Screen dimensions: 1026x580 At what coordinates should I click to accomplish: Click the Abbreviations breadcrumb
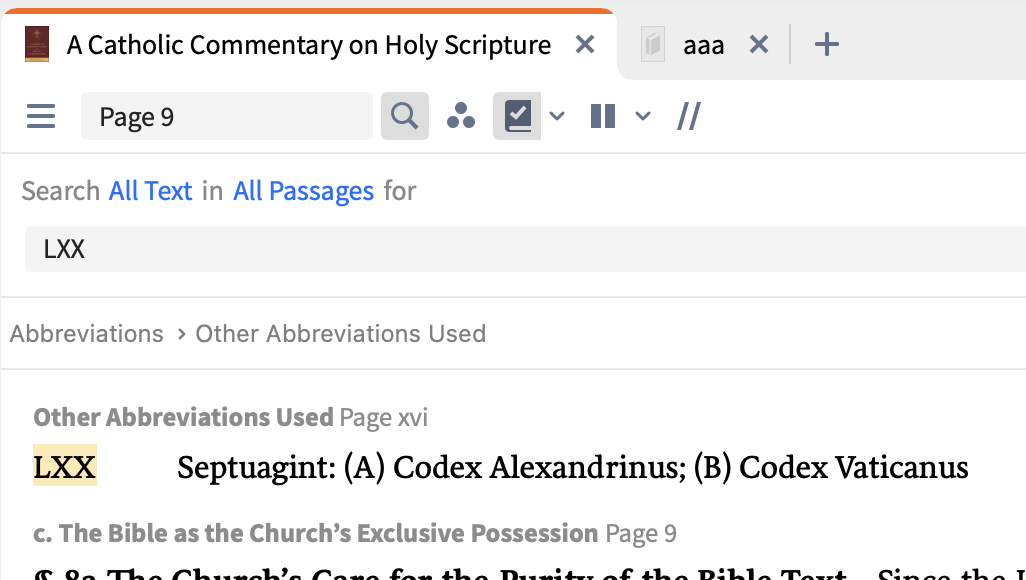(87, 333)
